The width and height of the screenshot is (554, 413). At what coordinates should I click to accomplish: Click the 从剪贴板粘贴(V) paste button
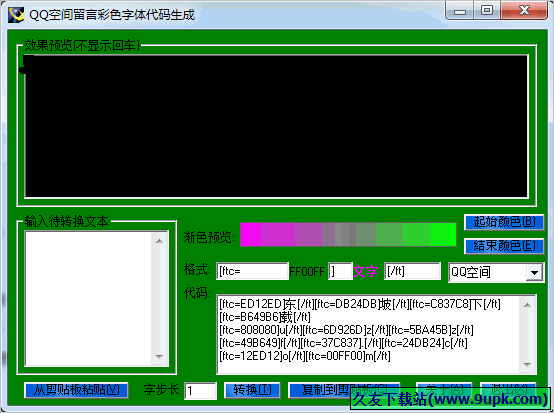pos(76,390)
